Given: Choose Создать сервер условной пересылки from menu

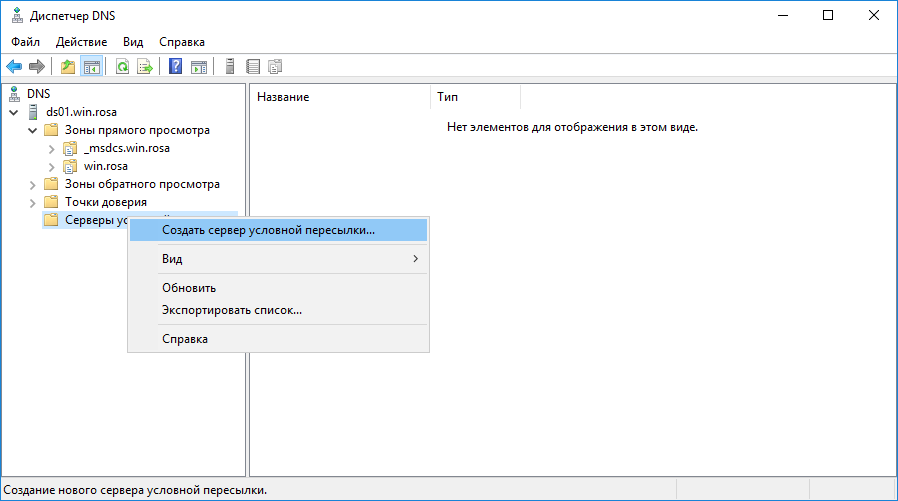Looking at the screenshot, I should click(x=268, y=230).
